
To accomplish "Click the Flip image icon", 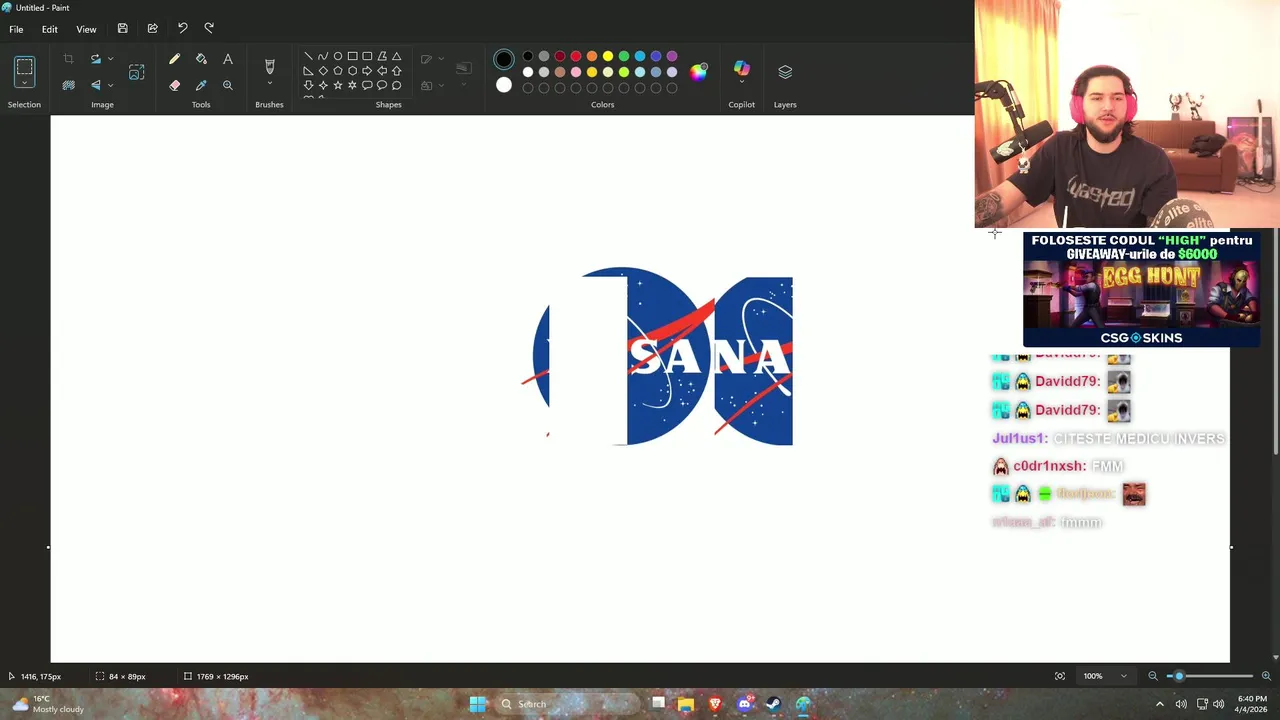I will [x=96, y=85].
